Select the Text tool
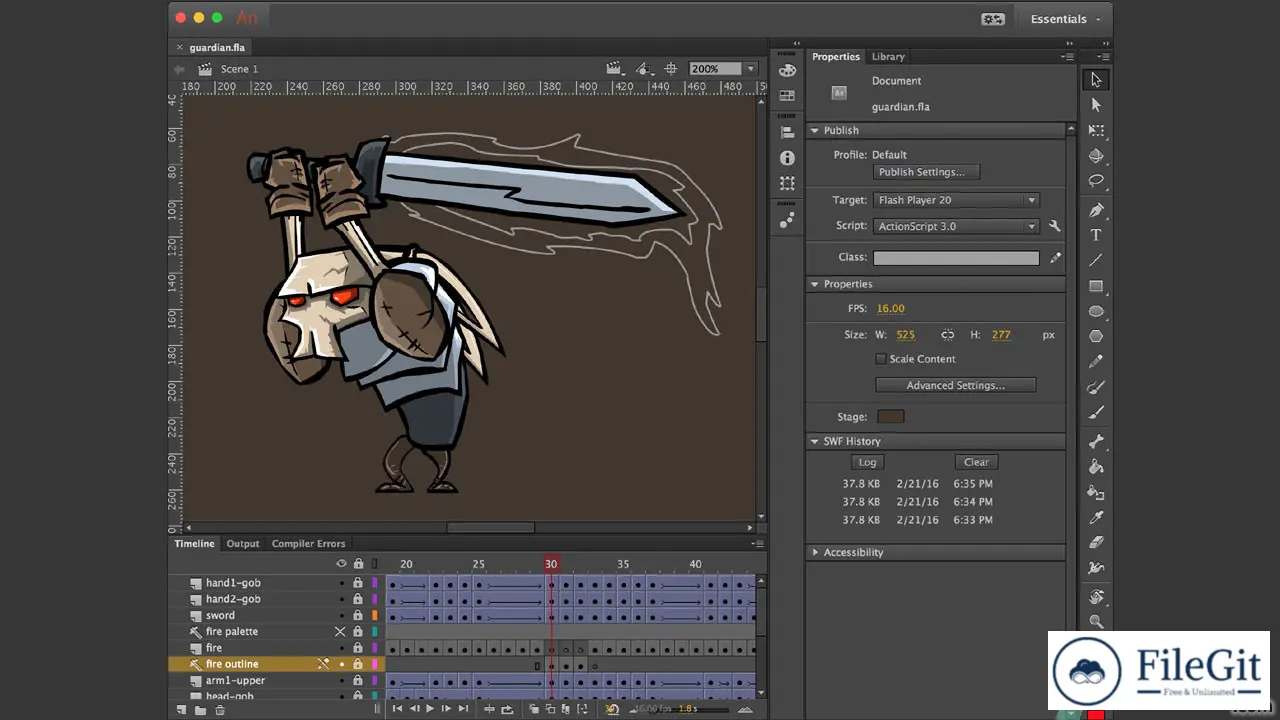 (1096, 235)
